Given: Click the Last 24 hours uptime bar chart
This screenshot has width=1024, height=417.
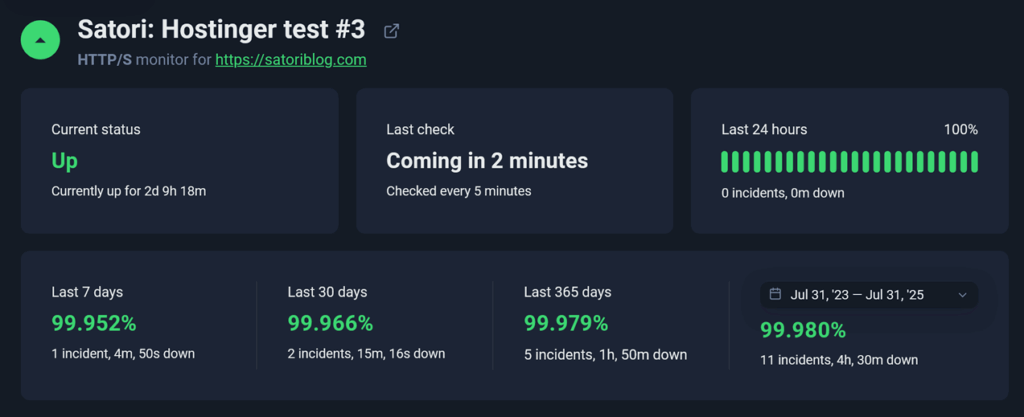Looking at the screenshot, I should pyautogui.click(x=850, y=162).
